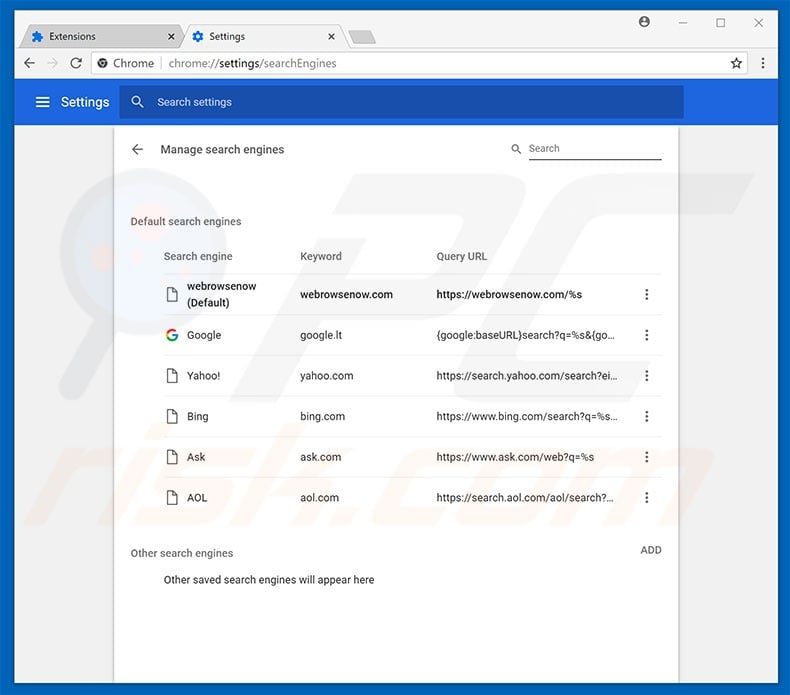Click the https://webrowsenow.com/%s query URL
This screenshot has width=790, height=695.
click(x=509, y=294)
